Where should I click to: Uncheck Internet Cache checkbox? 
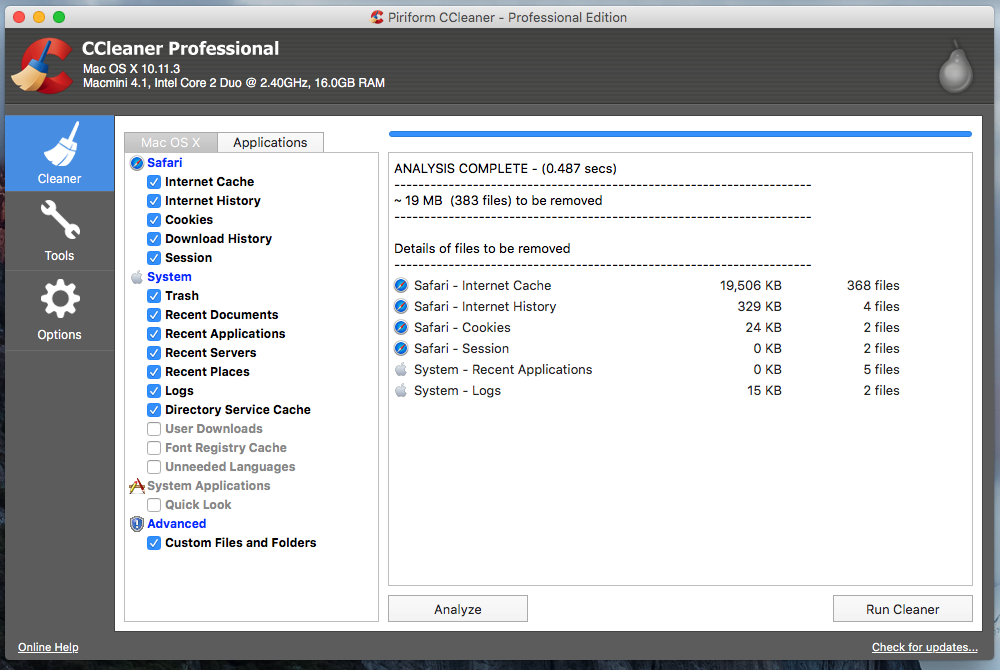[154, 182]
